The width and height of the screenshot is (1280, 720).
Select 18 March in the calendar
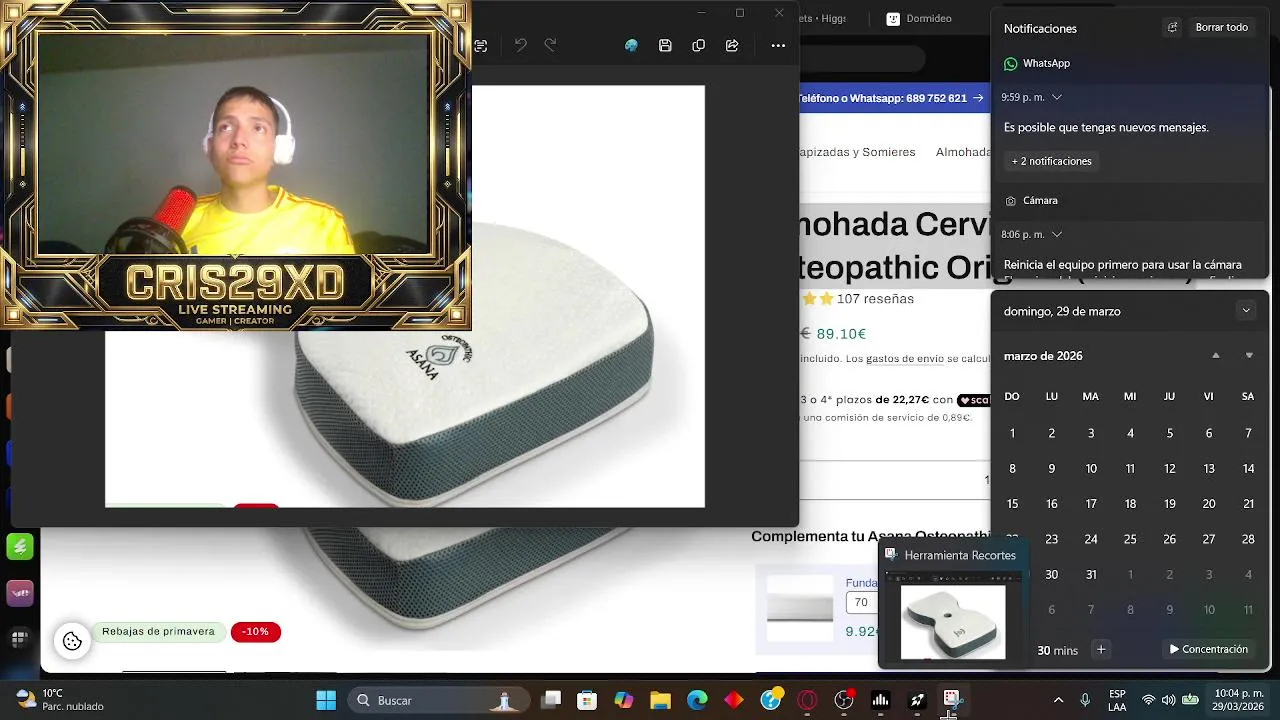[x=1130, y=504]
